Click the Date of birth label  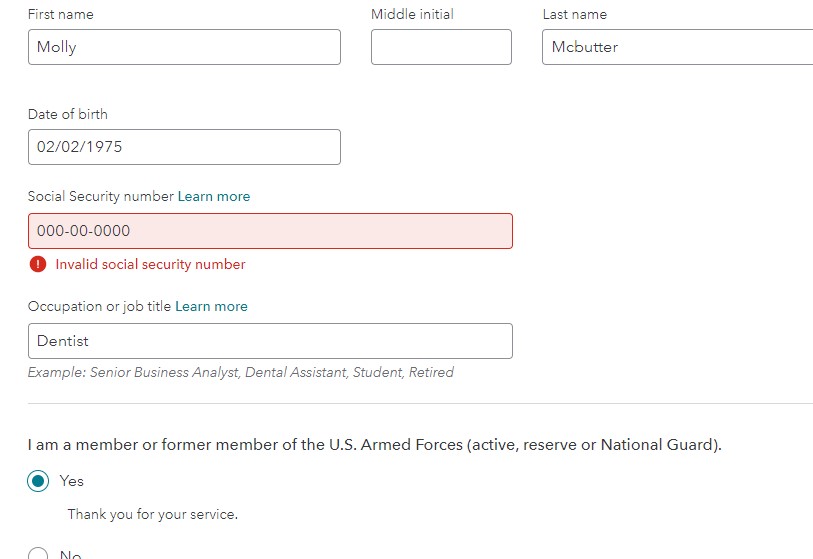pyautogui.click(x=68, y=114)
